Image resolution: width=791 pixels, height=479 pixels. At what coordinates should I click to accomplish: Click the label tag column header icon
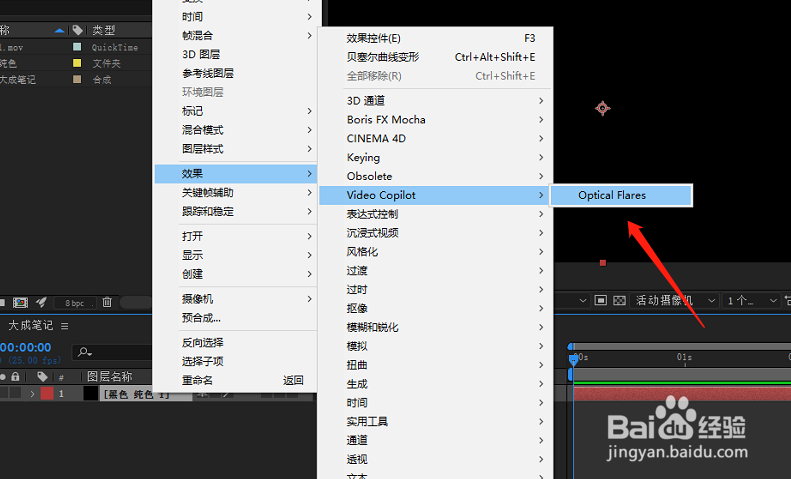point(42,377)
